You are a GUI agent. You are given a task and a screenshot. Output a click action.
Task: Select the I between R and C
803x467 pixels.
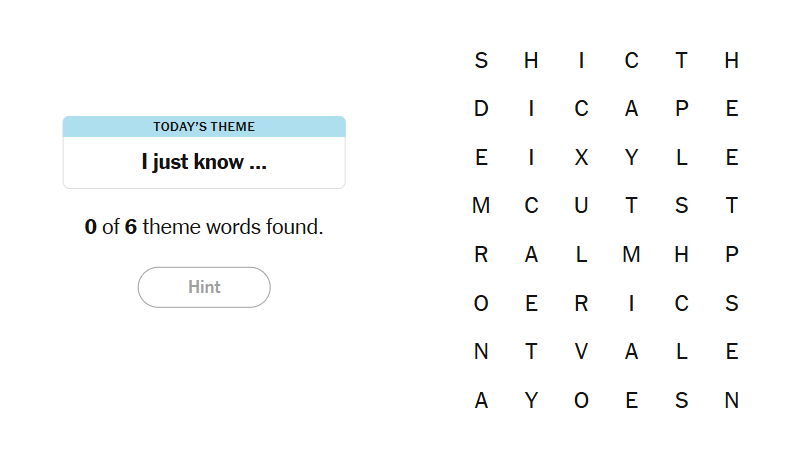point(631,304)
